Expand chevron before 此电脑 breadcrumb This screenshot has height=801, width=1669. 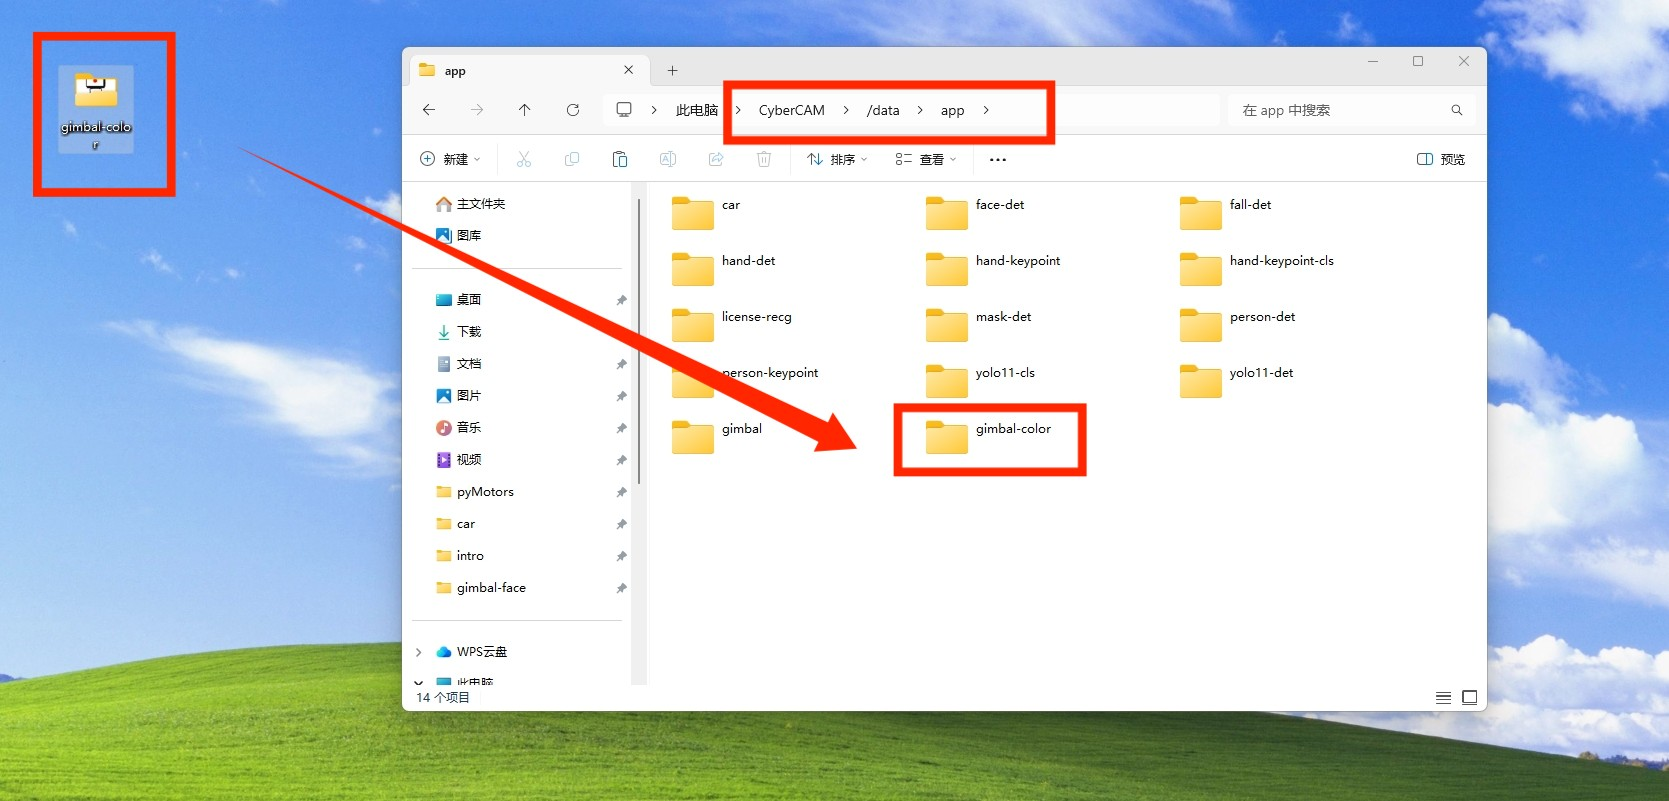[654, 110]
